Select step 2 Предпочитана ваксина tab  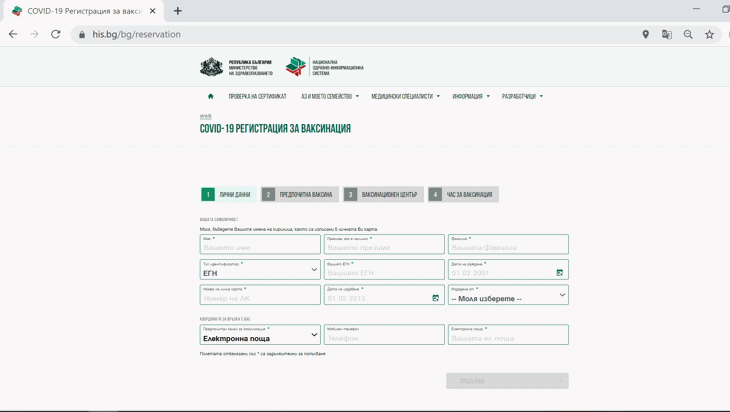pyautogui.click(x=299, y=195)
